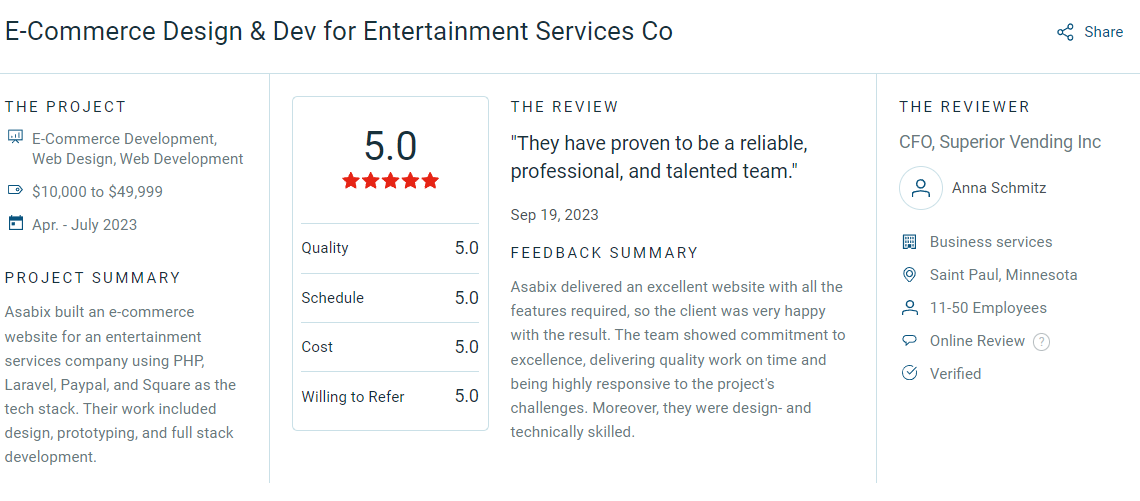
Task: Click the Quality rating row
Action: click(x=390, y=248)
